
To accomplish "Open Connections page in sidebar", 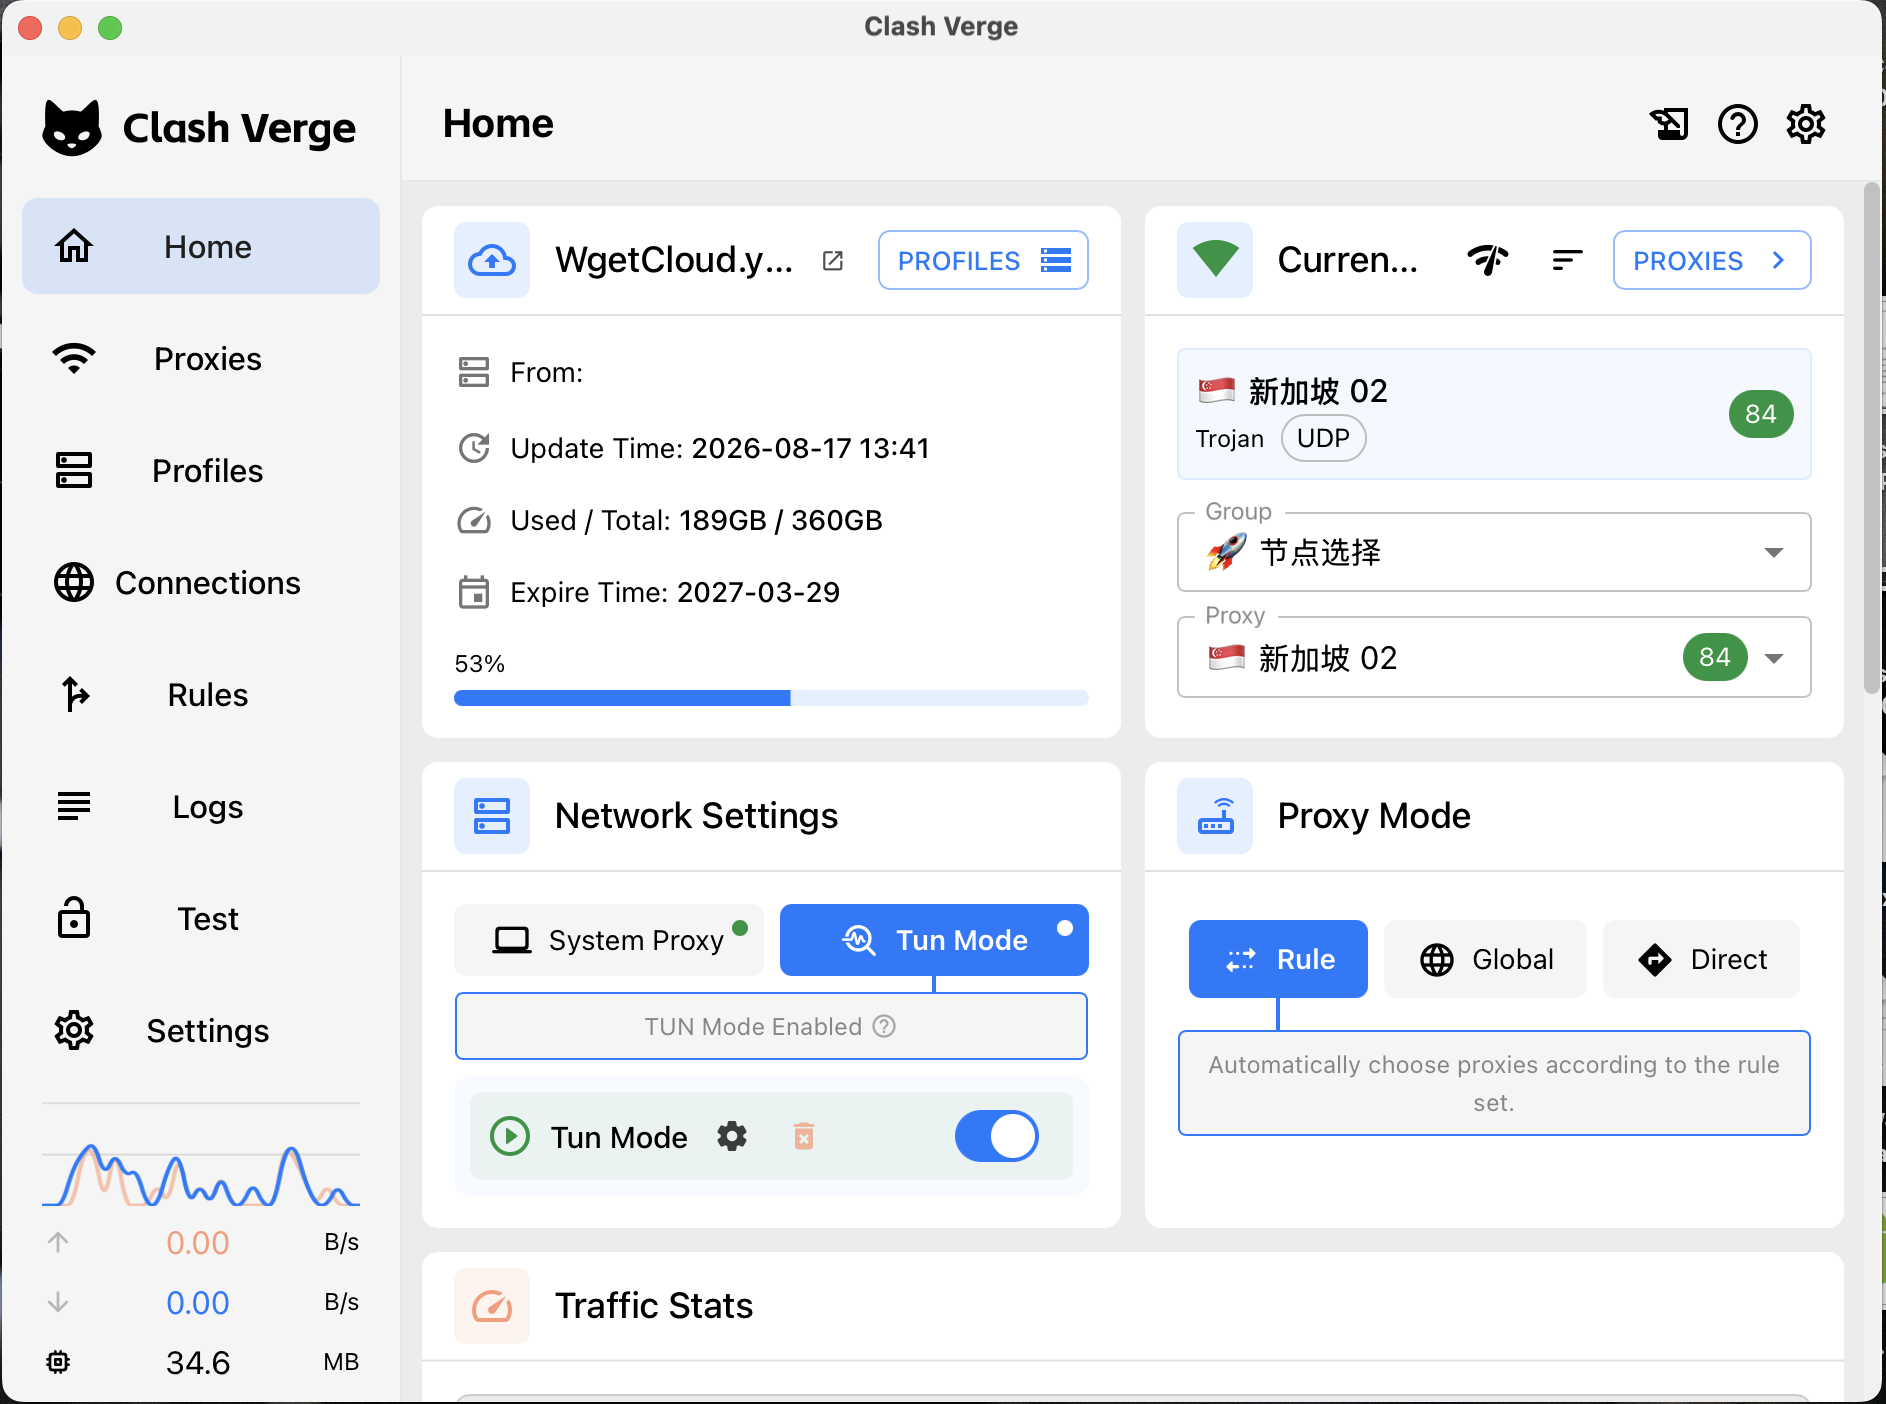I will [201, 582].
